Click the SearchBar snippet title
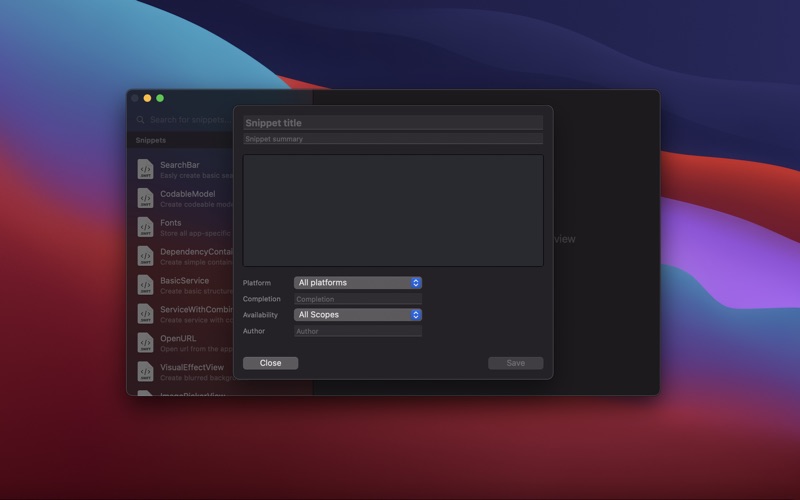The height and width of the screenshot is (500, 800). click(x=180, y=165)
